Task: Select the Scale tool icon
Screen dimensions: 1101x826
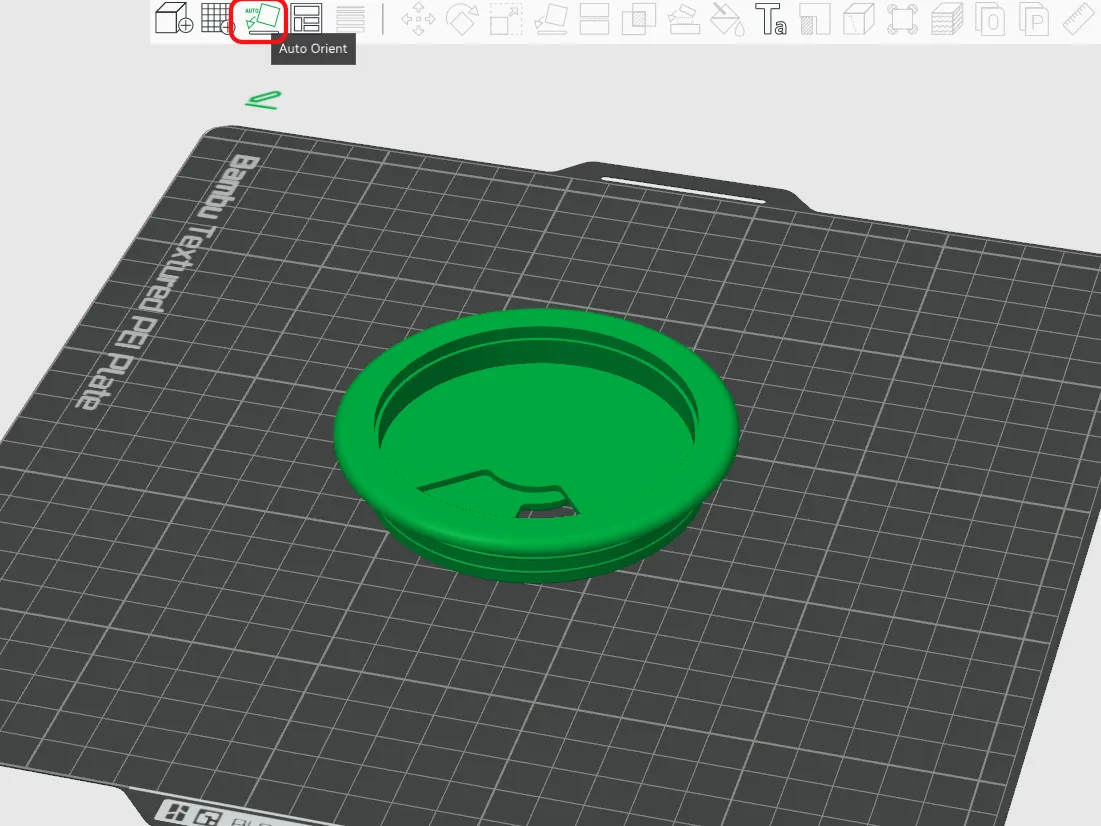Action: click(x=506, y=19)
